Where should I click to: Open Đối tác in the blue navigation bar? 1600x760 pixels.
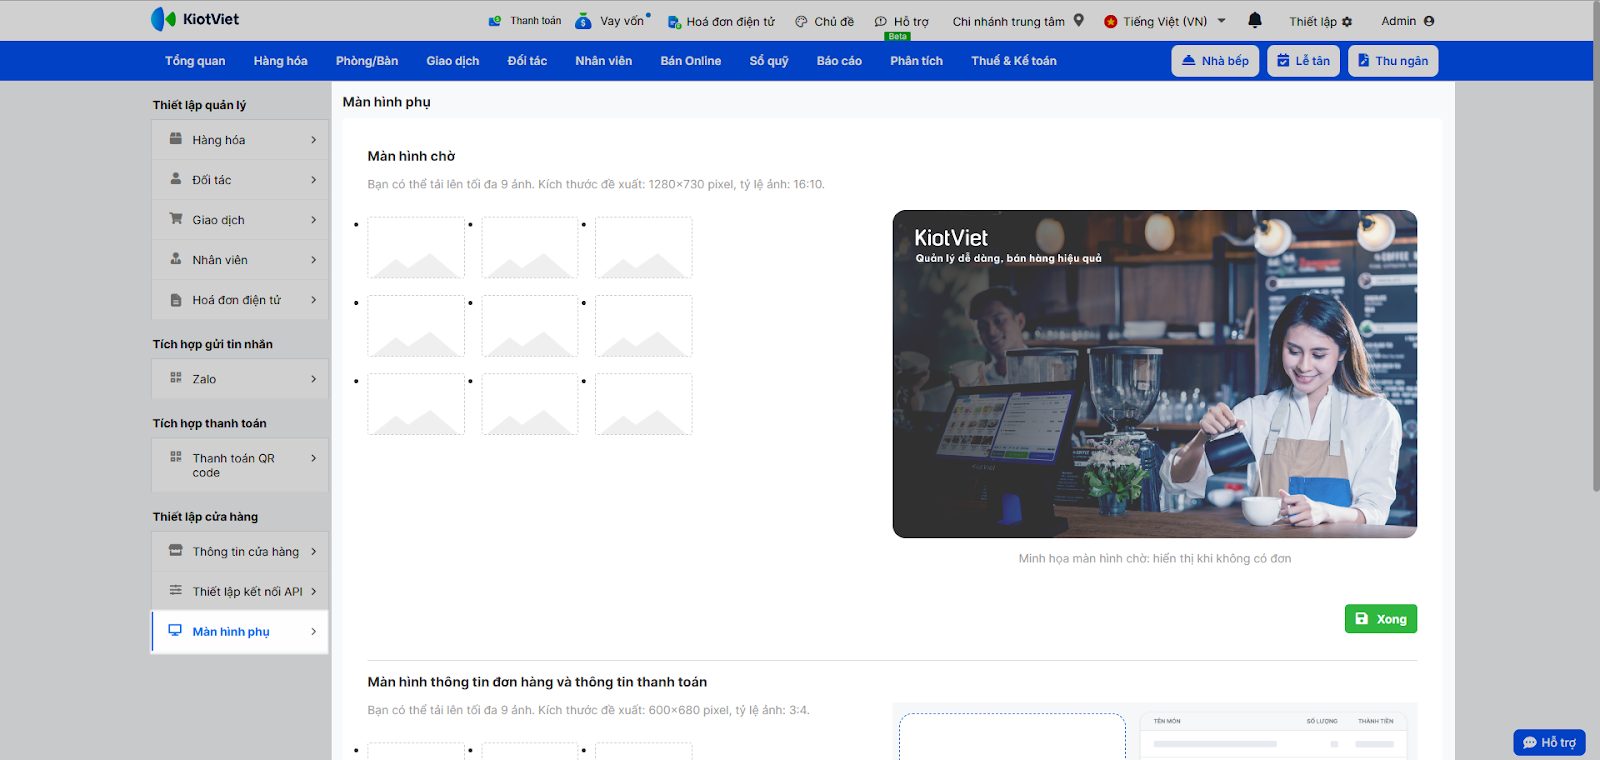pyautogui.click(x=527, y=61)
